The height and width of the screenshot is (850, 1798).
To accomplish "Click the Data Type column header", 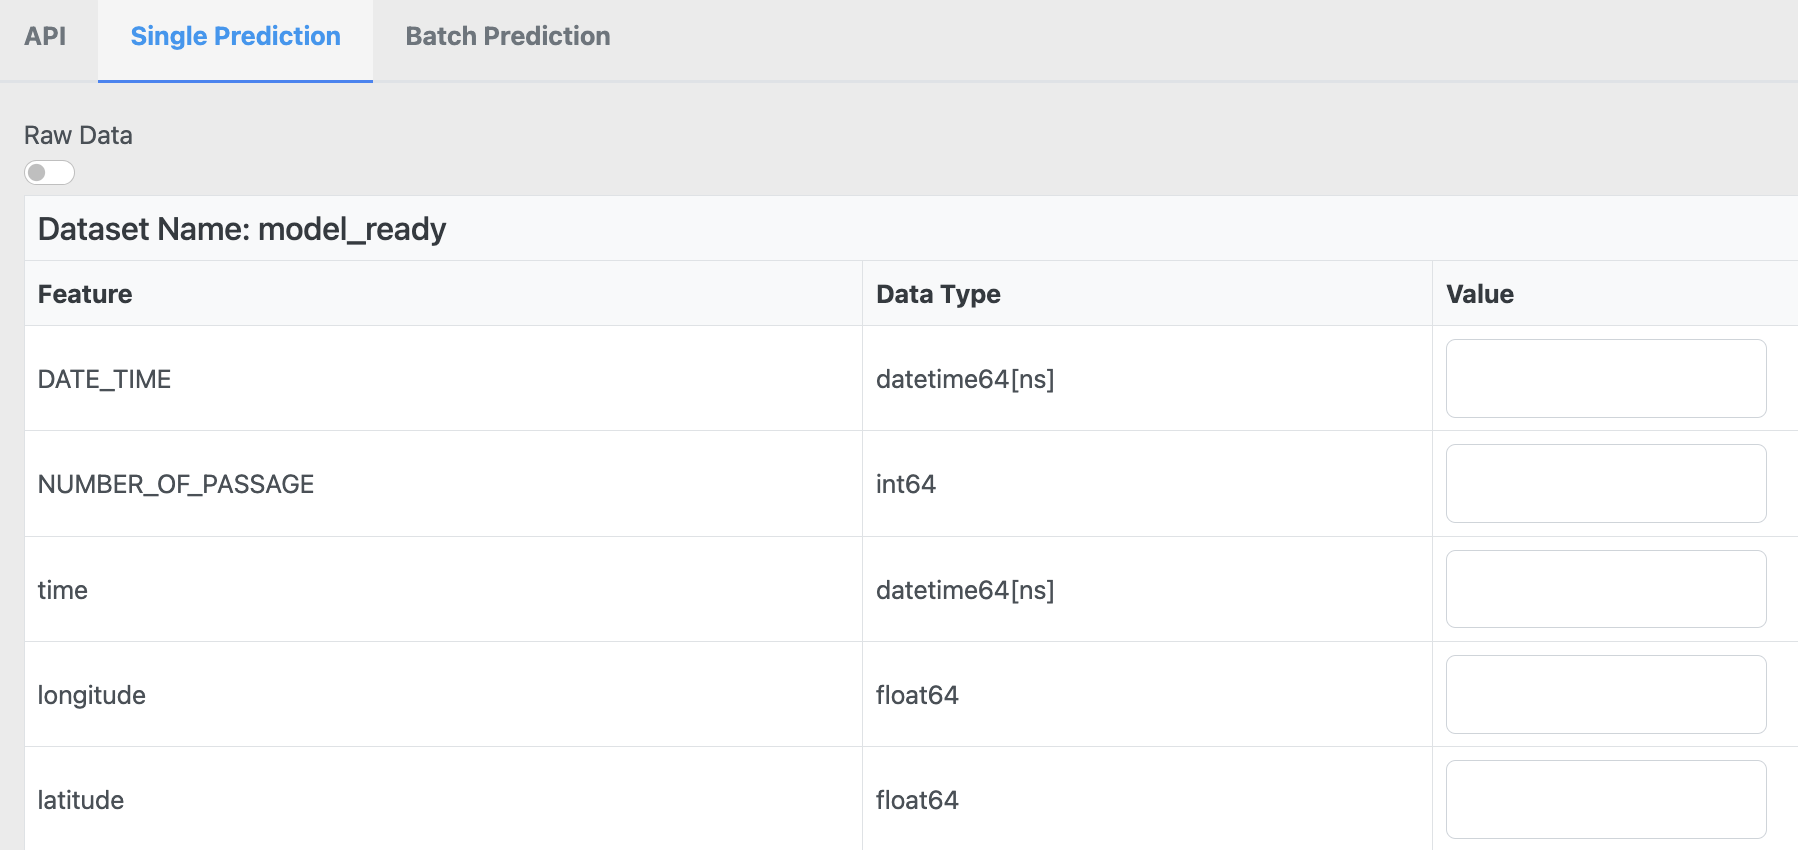I will click(x=938, y=294).
